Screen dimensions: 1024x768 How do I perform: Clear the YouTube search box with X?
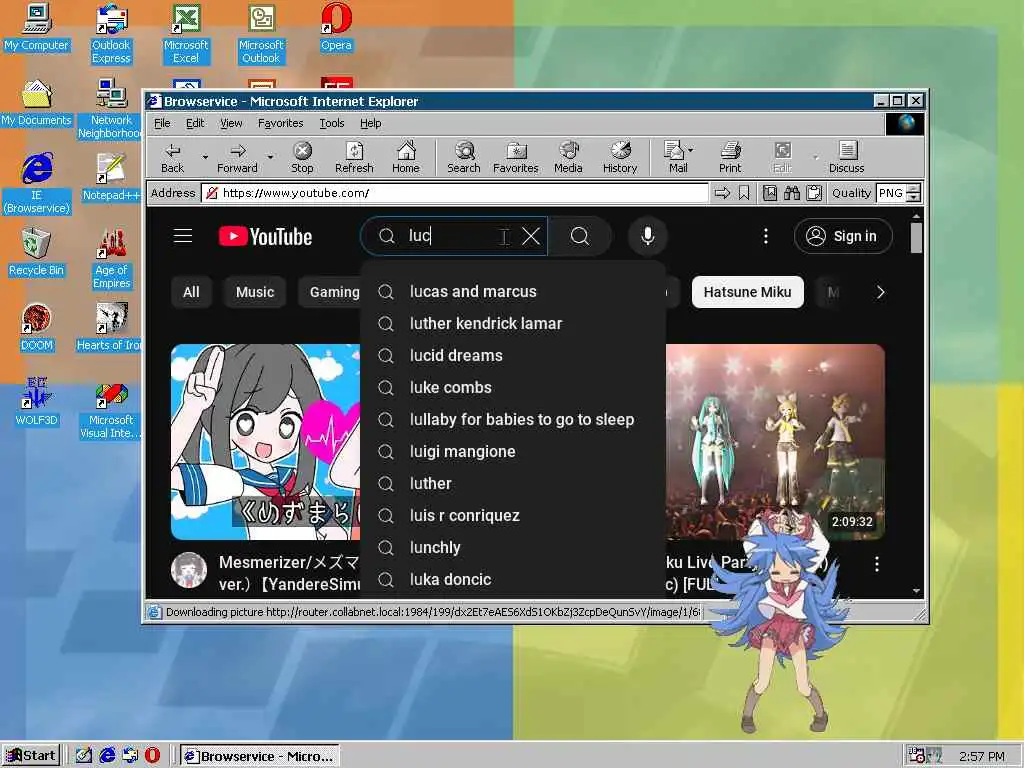pos(531,236)
